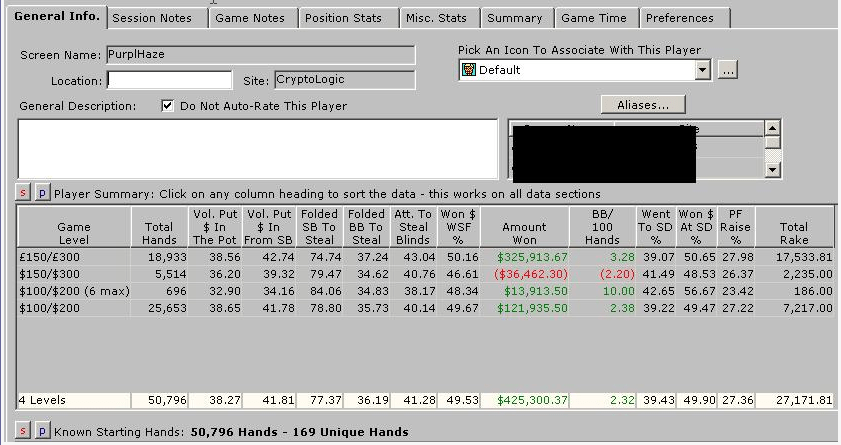The image size is (841, 445).
Task: Click the 'p' icon beside Known Starting Hands
Action: 42,431
